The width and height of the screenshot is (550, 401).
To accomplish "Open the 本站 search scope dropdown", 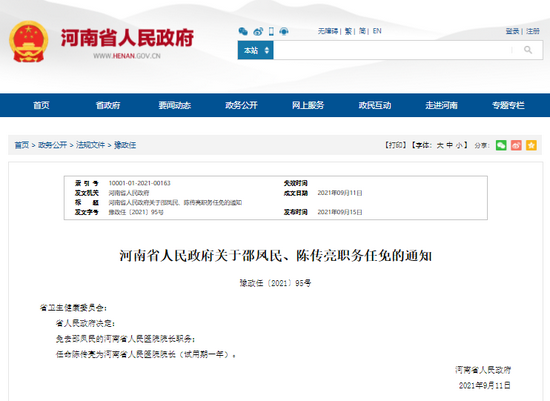I will click(x=256, y=50).
